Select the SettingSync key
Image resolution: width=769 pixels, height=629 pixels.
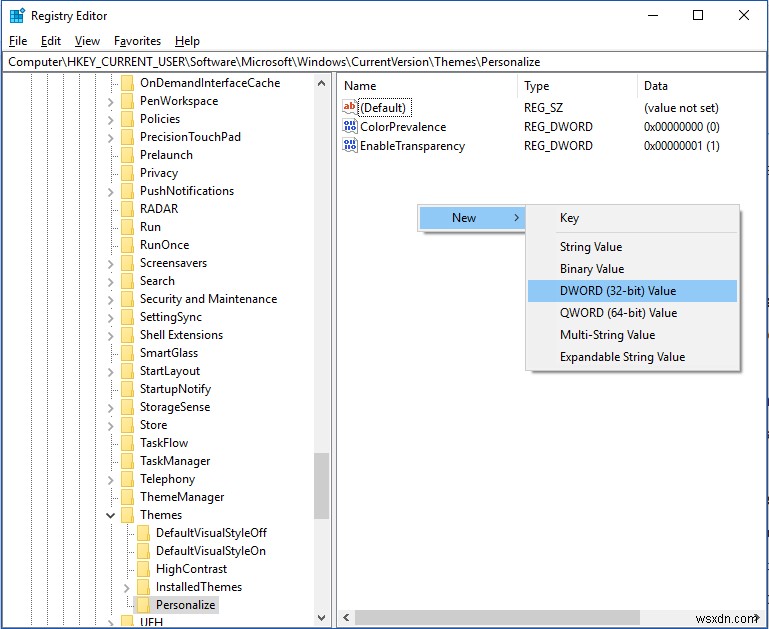171,317
